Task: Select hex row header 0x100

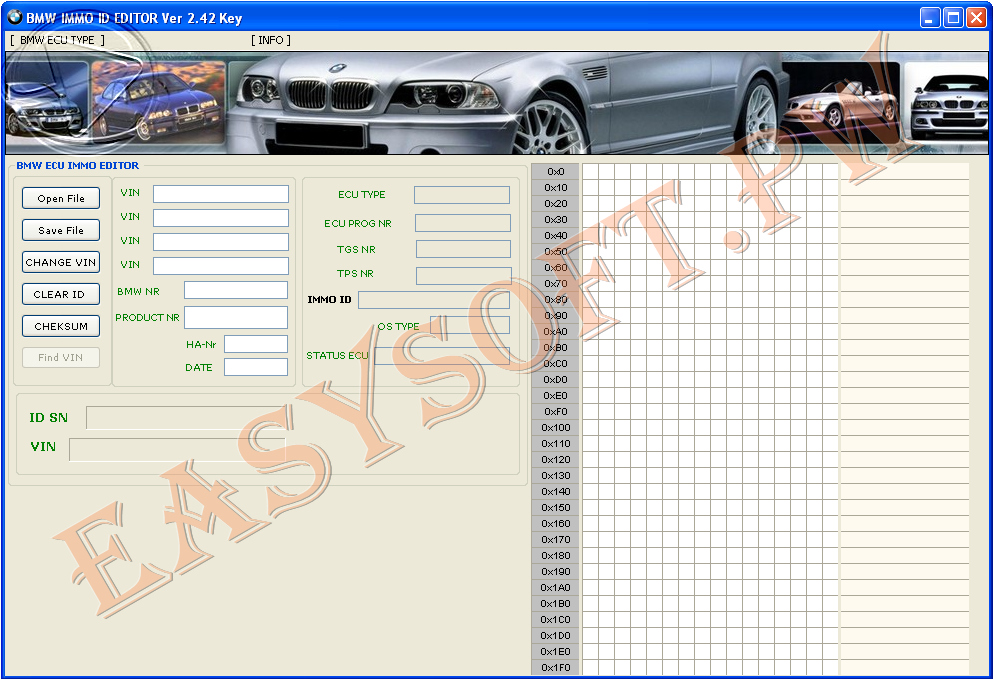Action: coord(555,428)
